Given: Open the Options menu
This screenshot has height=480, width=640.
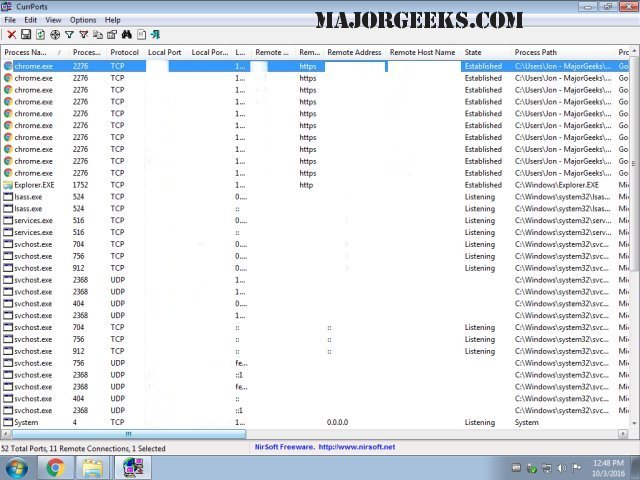Looking at the screenshot, I should [x=83, y=20].
